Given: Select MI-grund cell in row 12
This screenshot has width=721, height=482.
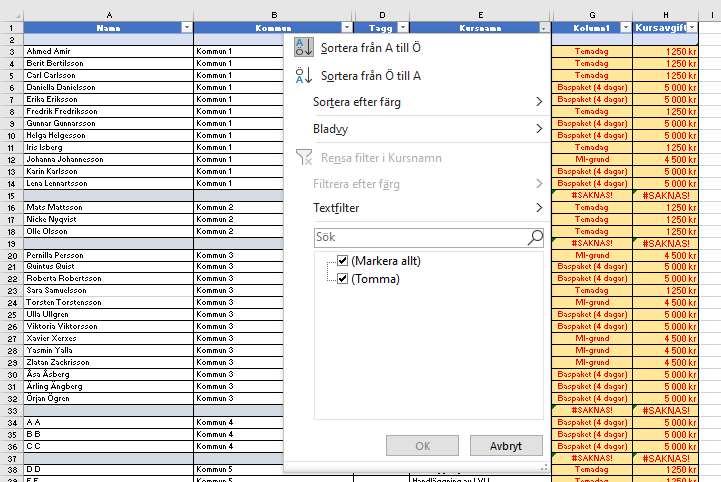Looking at the screenshot, I should coord(592,159).
